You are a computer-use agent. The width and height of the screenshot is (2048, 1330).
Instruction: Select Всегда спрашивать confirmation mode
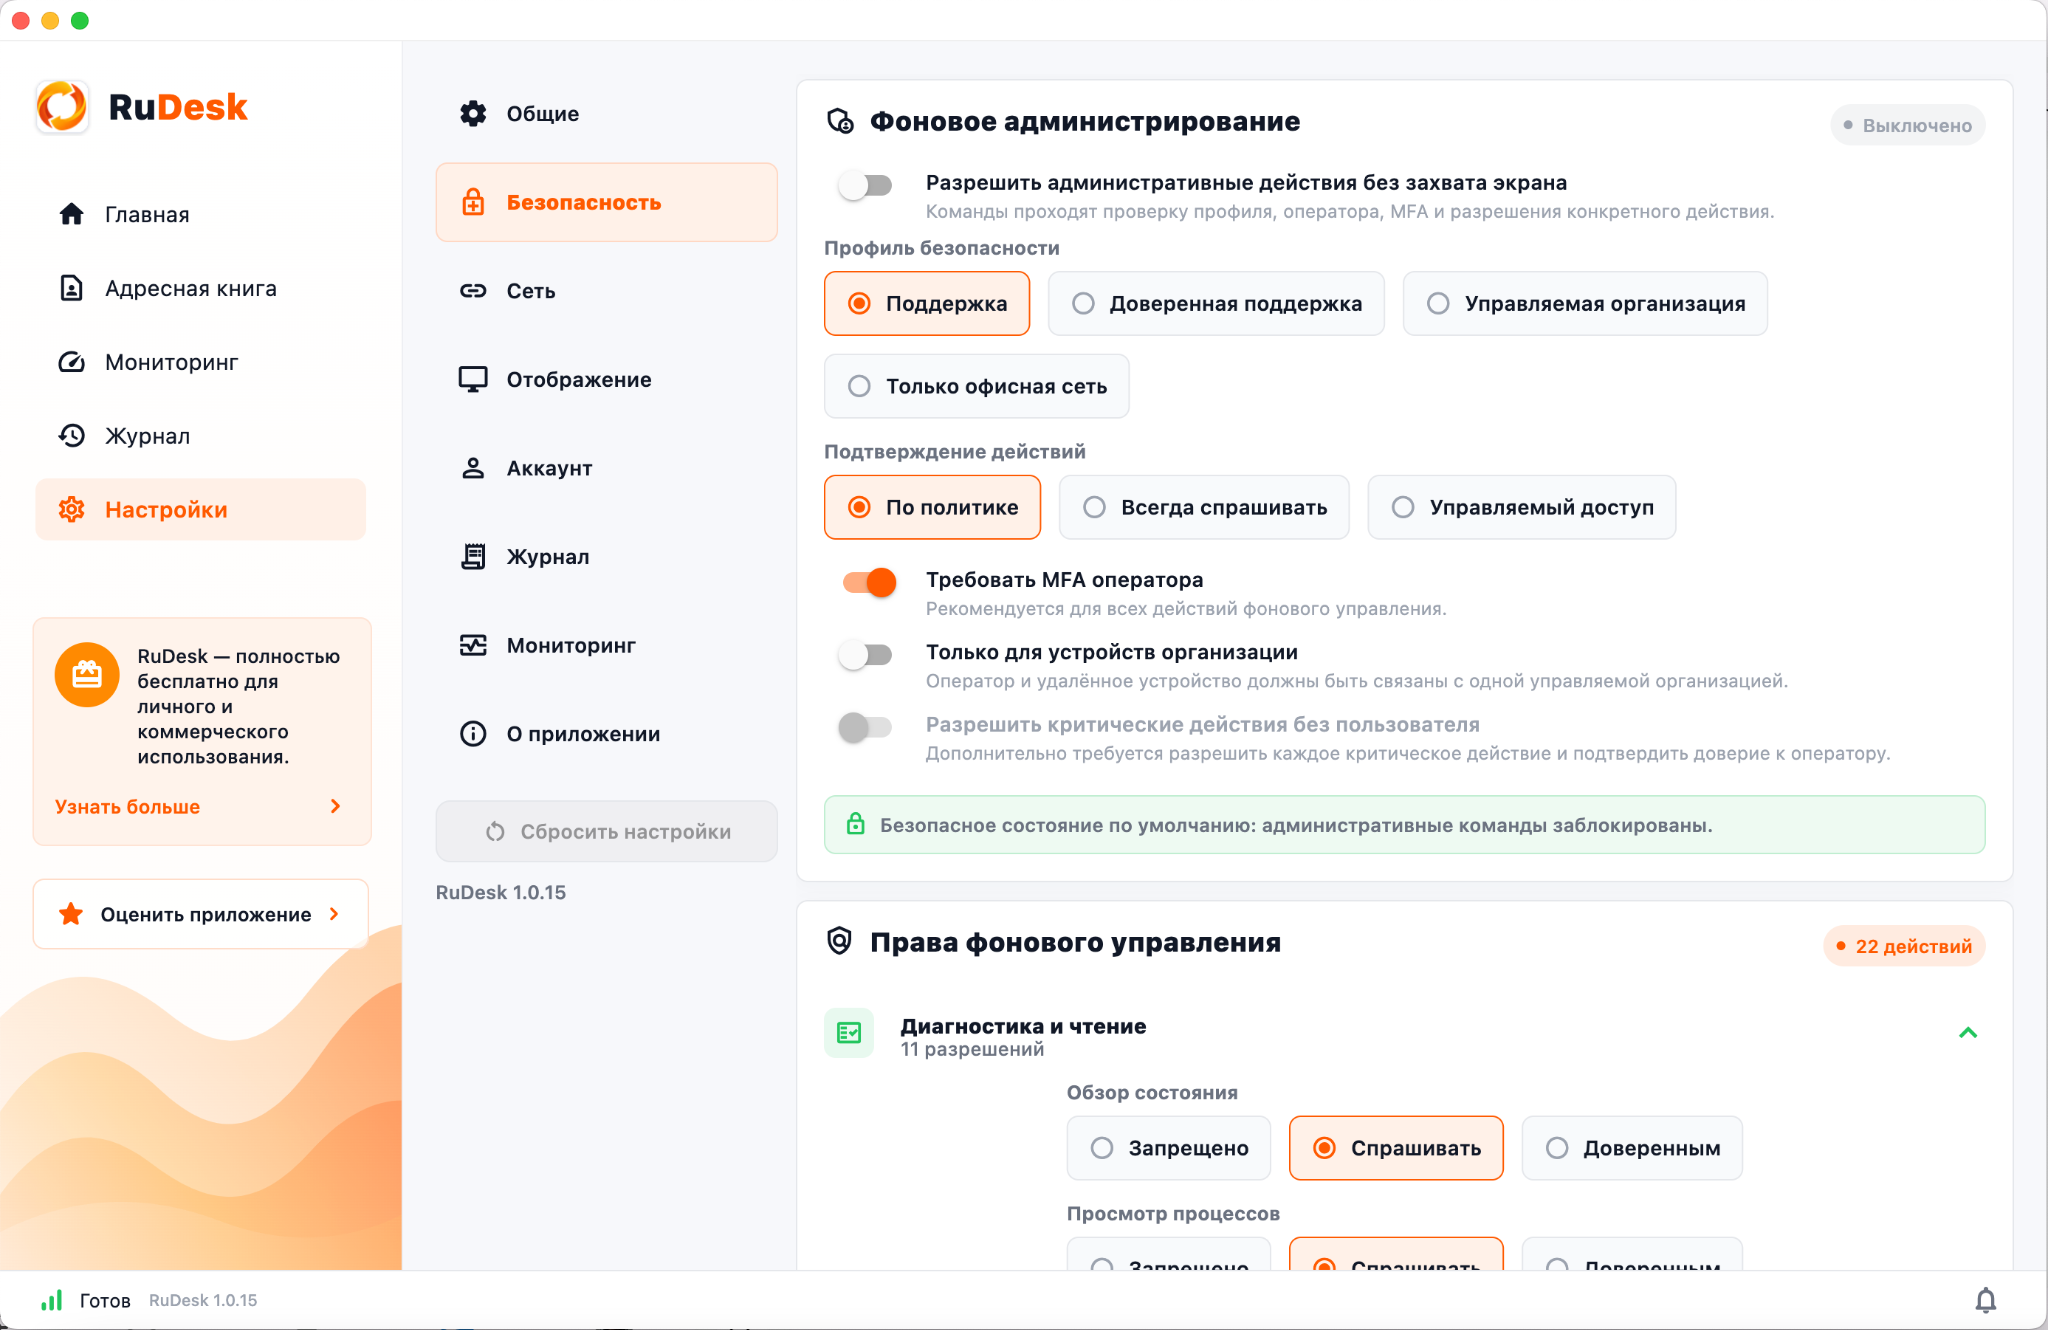[x=1205, y=507]
